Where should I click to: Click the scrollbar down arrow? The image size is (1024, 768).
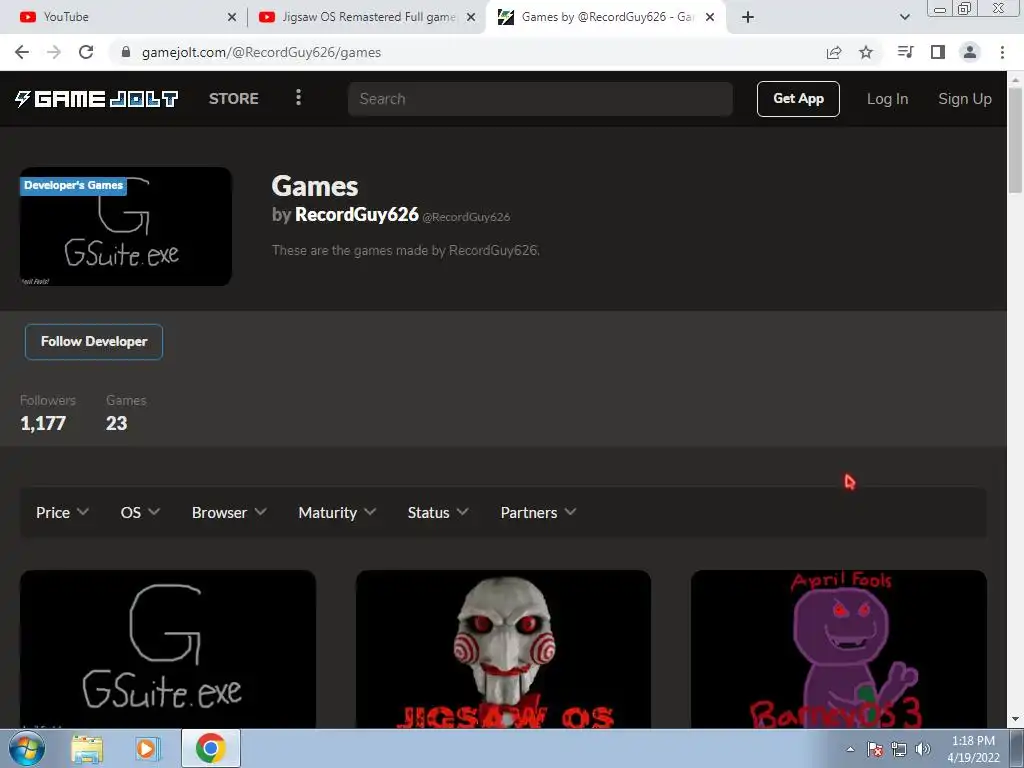tap(1015, 720)
